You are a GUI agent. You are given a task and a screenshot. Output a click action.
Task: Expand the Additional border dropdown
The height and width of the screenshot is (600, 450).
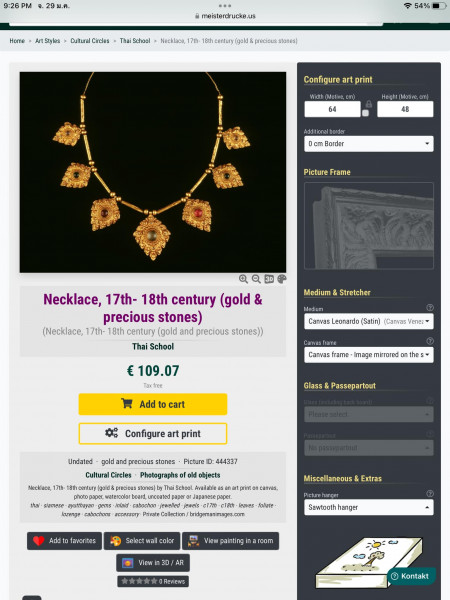[368, 144]
